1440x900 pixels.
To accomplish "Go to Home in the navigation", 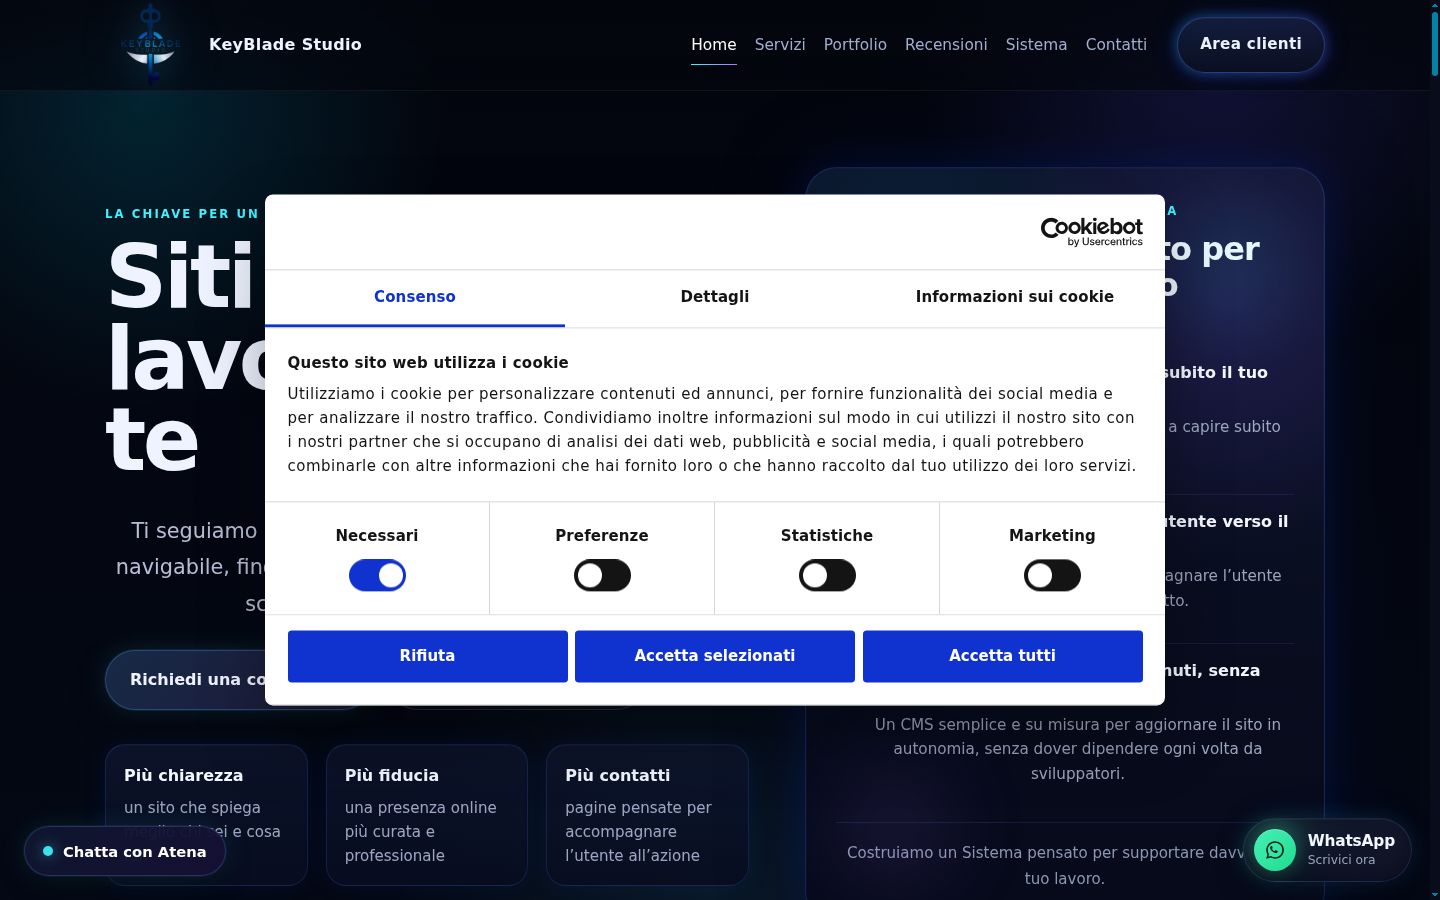I will [x=714, y=45].
